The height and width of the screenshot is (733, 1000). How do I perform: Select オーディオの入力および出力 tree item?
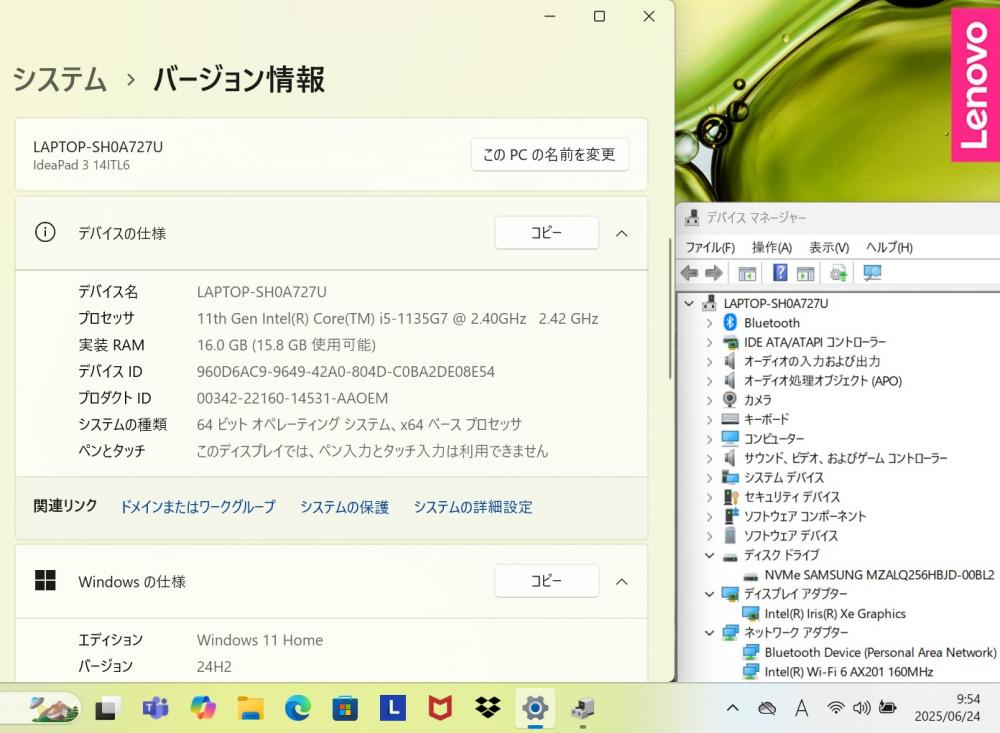pyautogui.click(x=812, y=362)
